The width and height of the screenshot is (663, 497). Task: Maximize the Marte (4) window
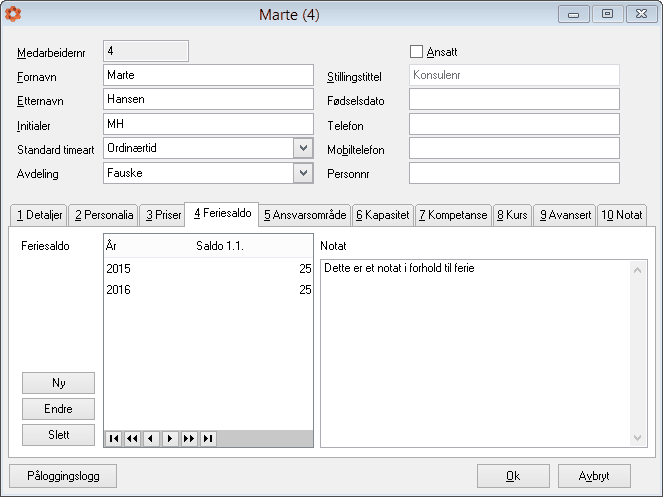tap(608, 14)
